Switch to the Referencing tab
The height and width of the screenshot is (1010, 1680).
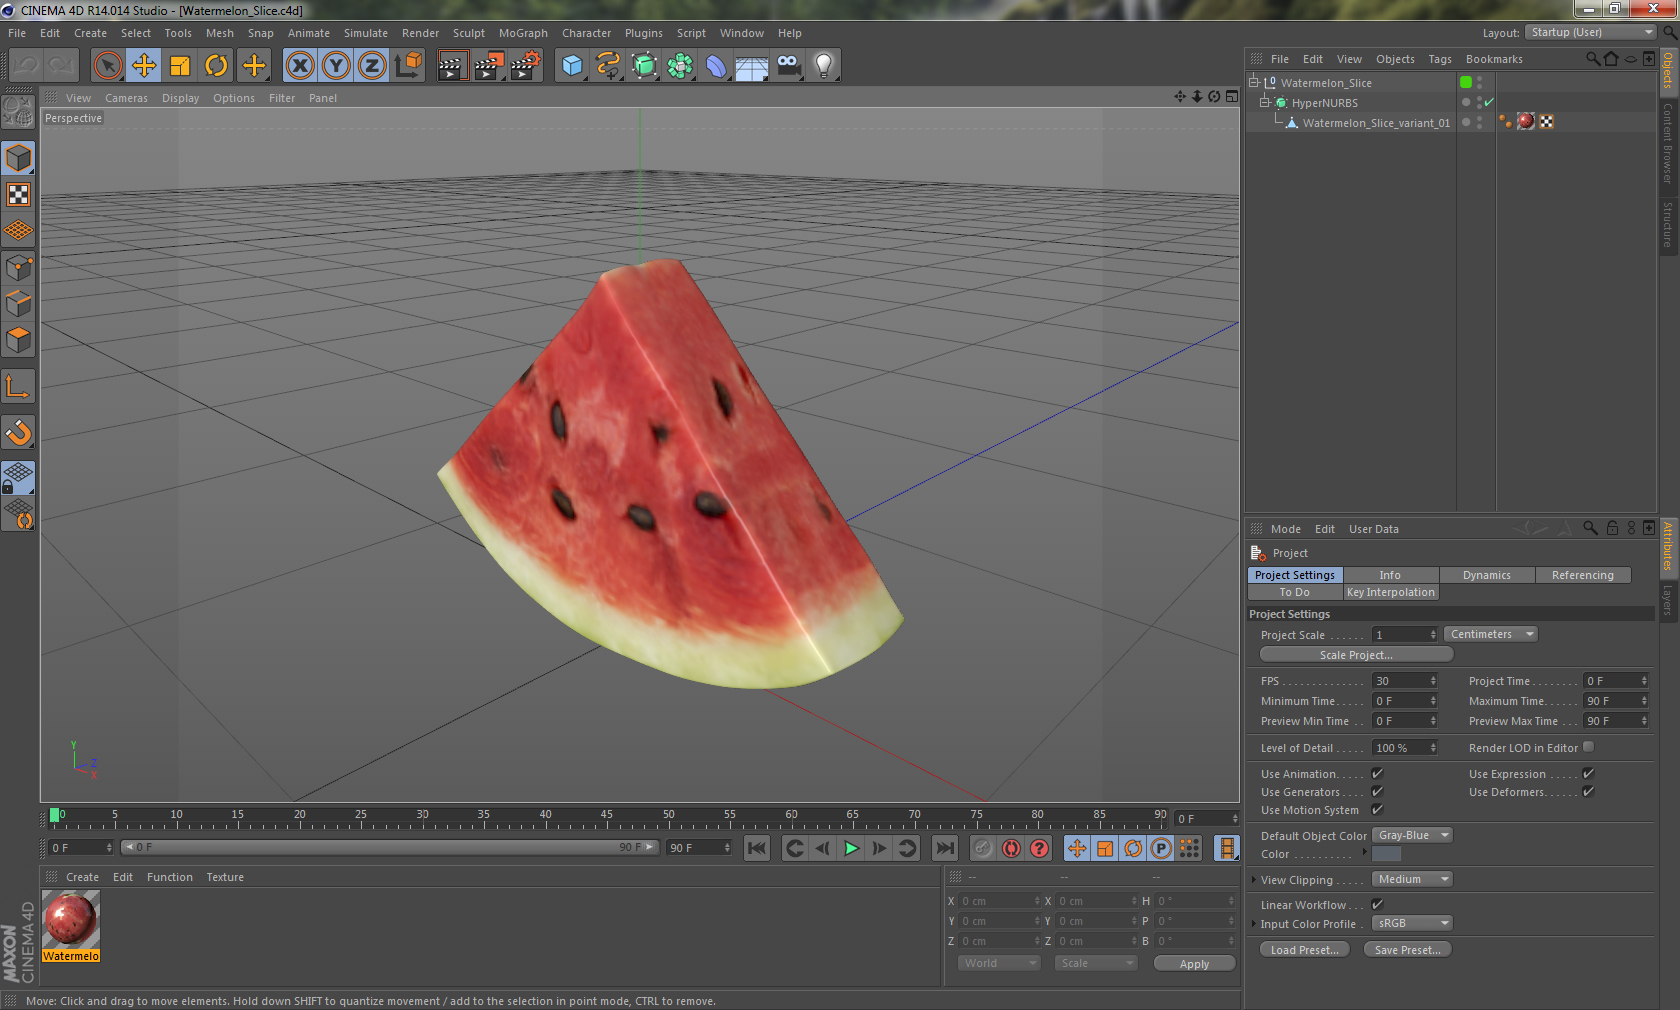[1583, 575]
